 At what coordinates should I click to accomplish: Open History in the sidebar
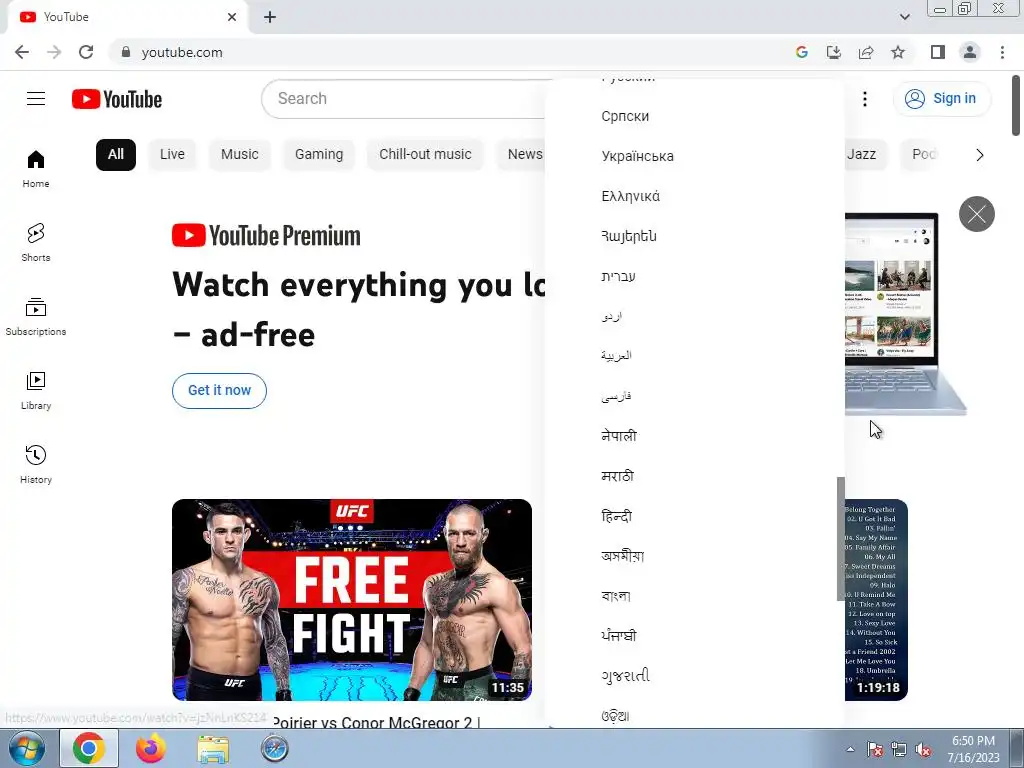tap(36, 464)
